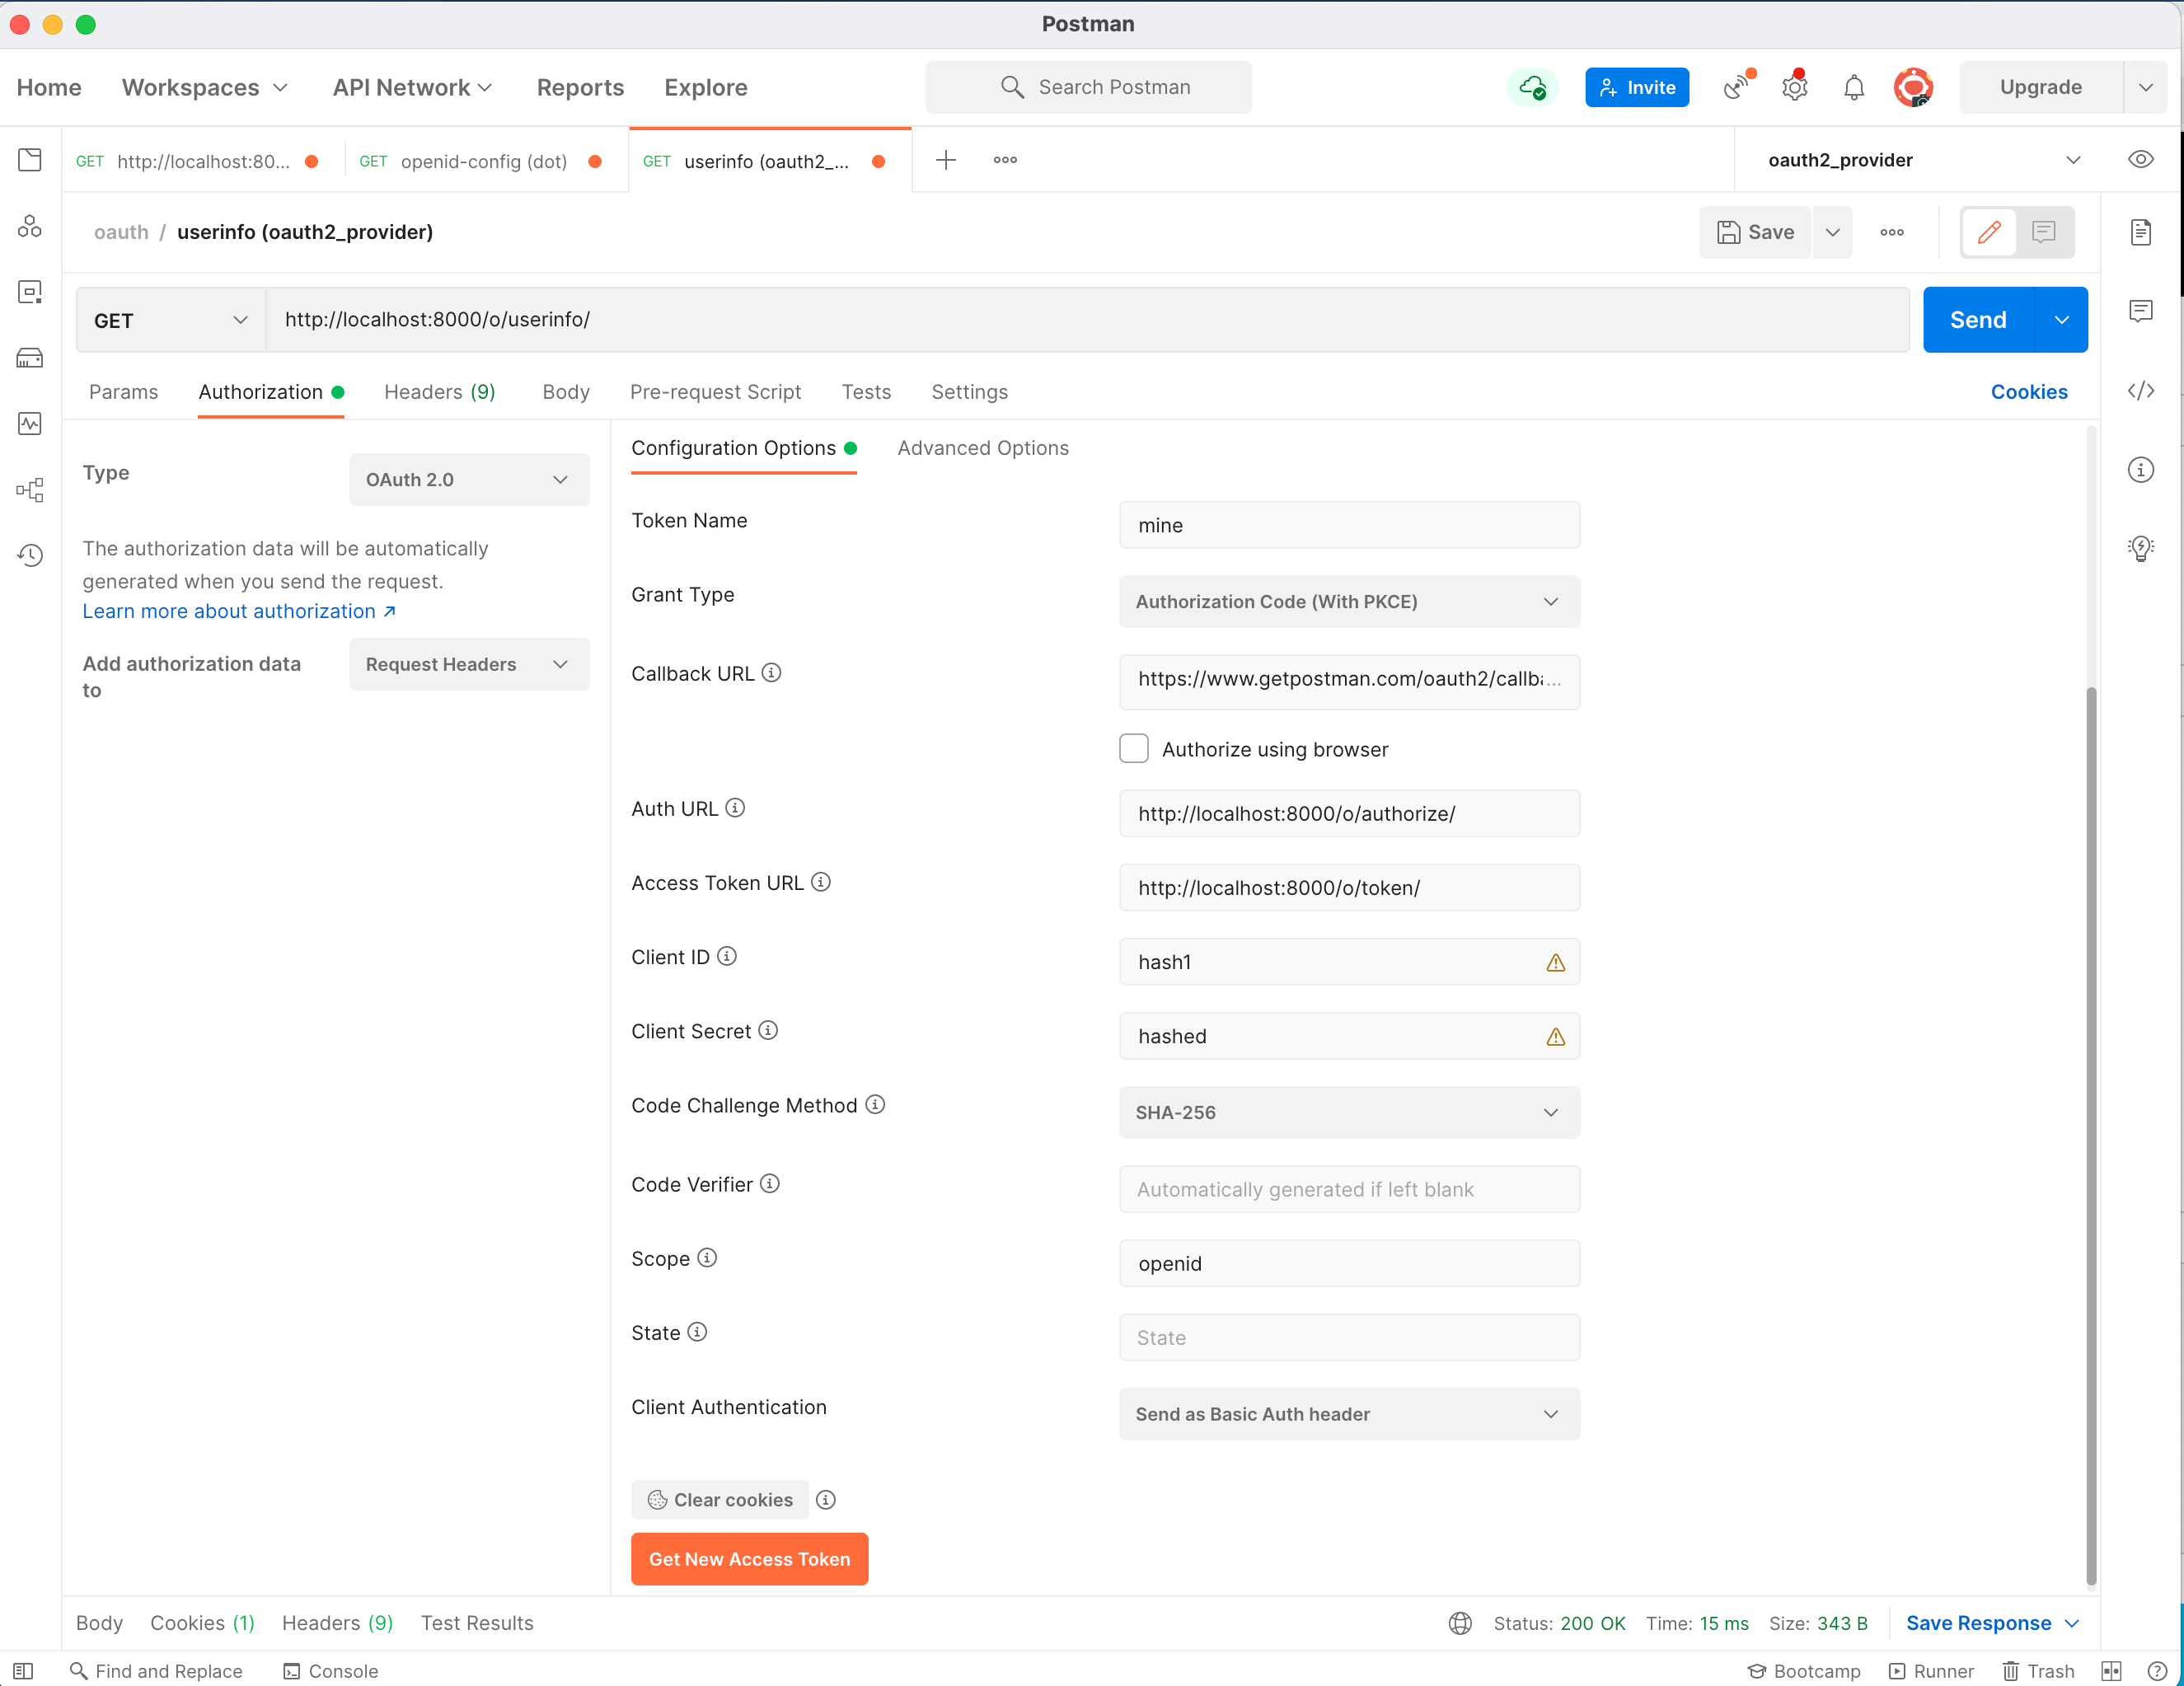Expand Upgrade dropdown arrow
The height and width of the screenshot is (1686, 2184).
pos(2145,88)
